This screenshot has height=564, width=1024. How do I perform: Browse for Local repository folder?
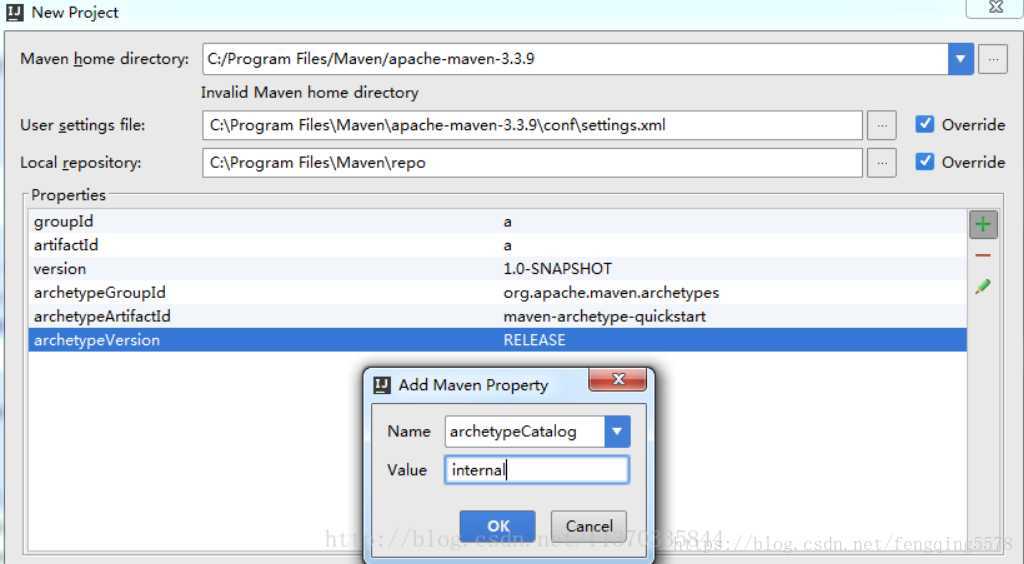point(882,163)
